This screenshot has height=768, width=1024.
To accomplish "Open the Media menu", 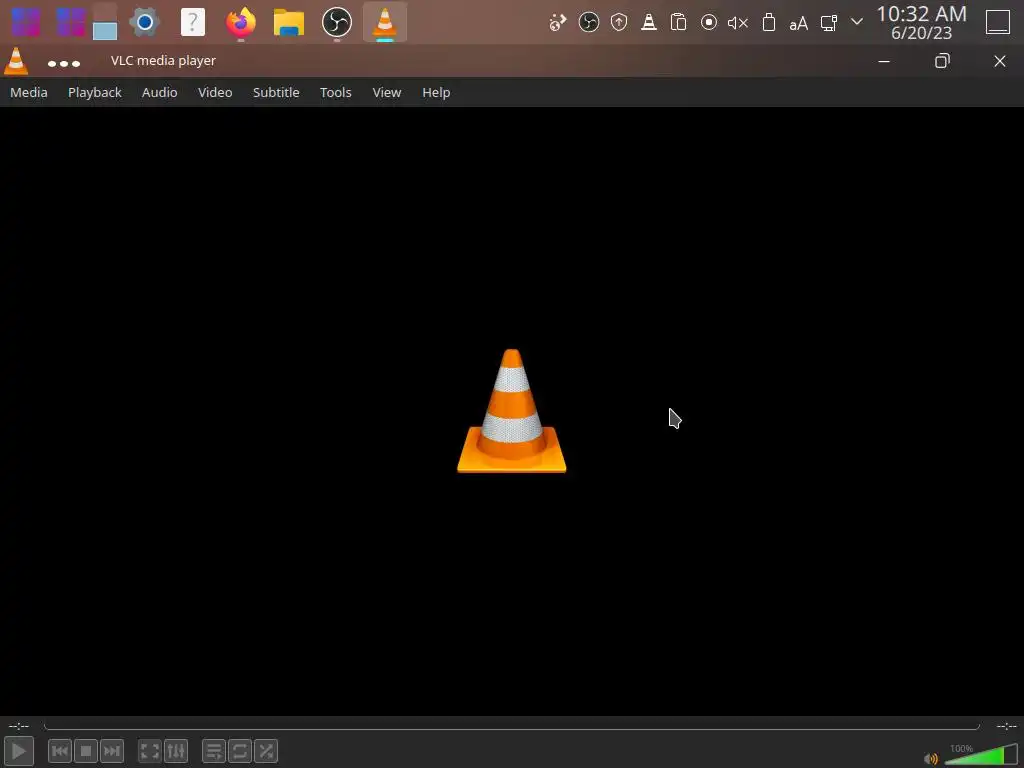I will tap(29, 92).
